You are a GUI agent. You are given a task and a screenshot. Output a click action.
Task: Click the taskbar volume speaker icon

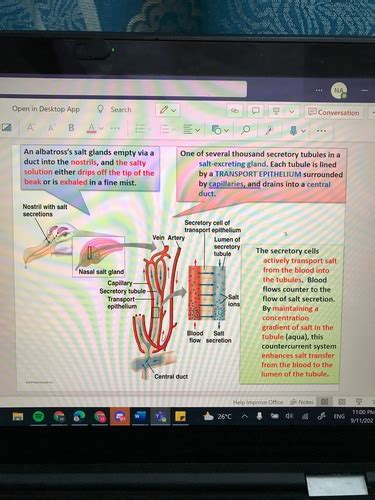pos(290,416)
